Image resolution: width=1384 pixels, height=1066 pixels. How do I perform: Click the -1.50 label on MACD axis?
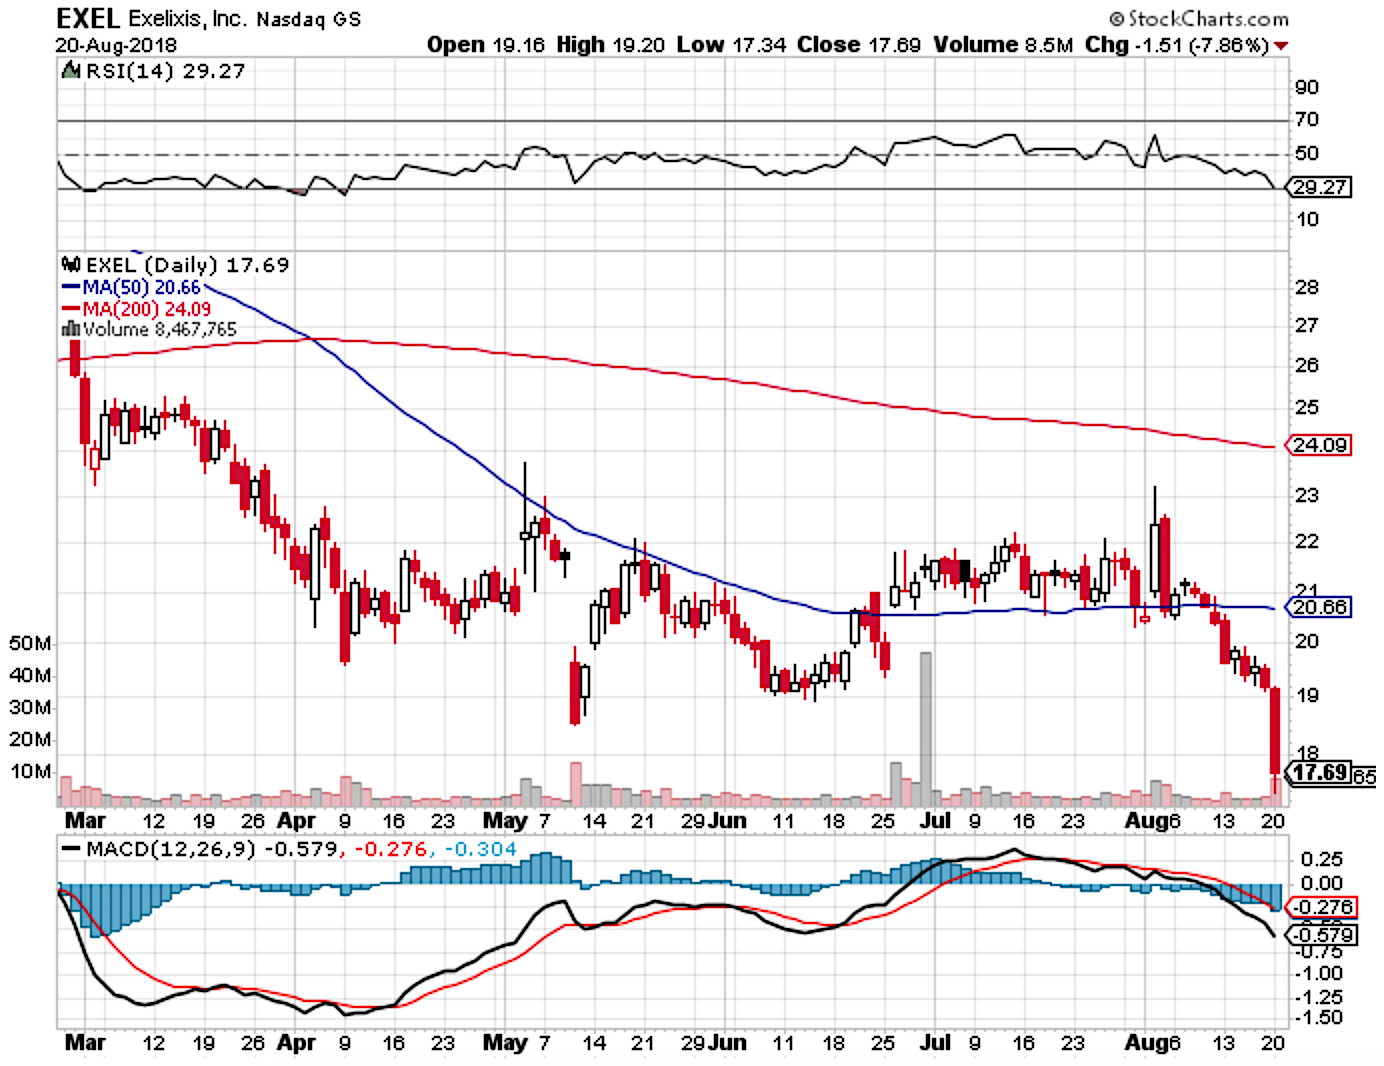pyautogui.click(x=1320, y=1017)
